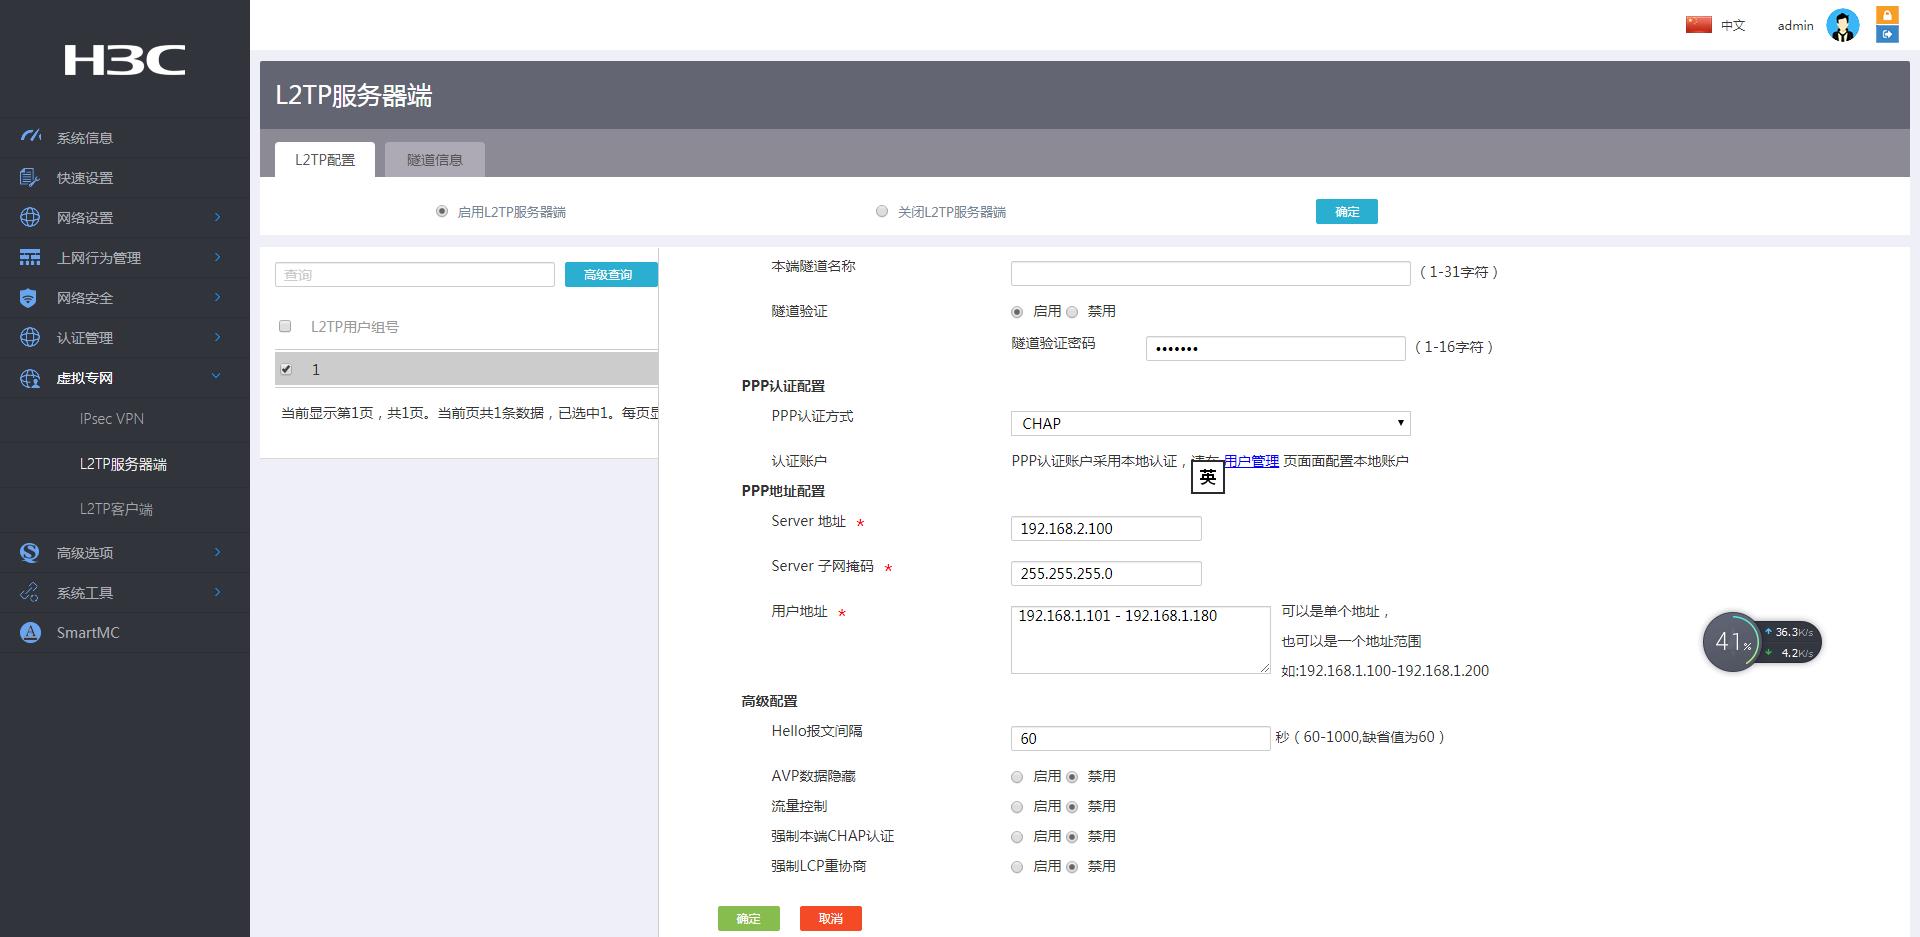Click the L2TP用户组号 column header text

click(x=355, y=327)
